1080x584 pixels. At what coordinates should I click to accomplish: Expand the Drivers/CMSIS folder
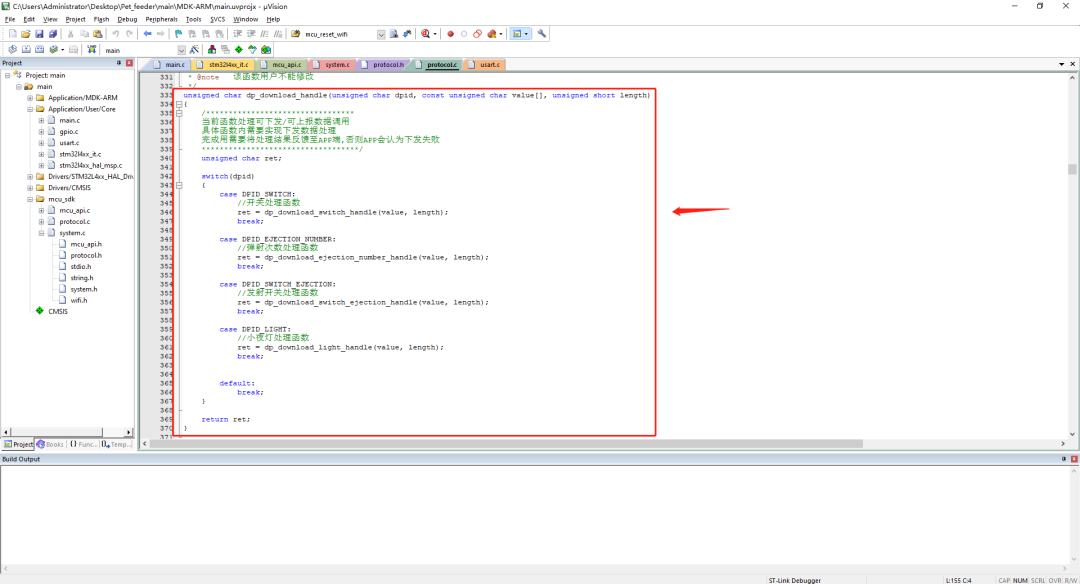[30, 187]
